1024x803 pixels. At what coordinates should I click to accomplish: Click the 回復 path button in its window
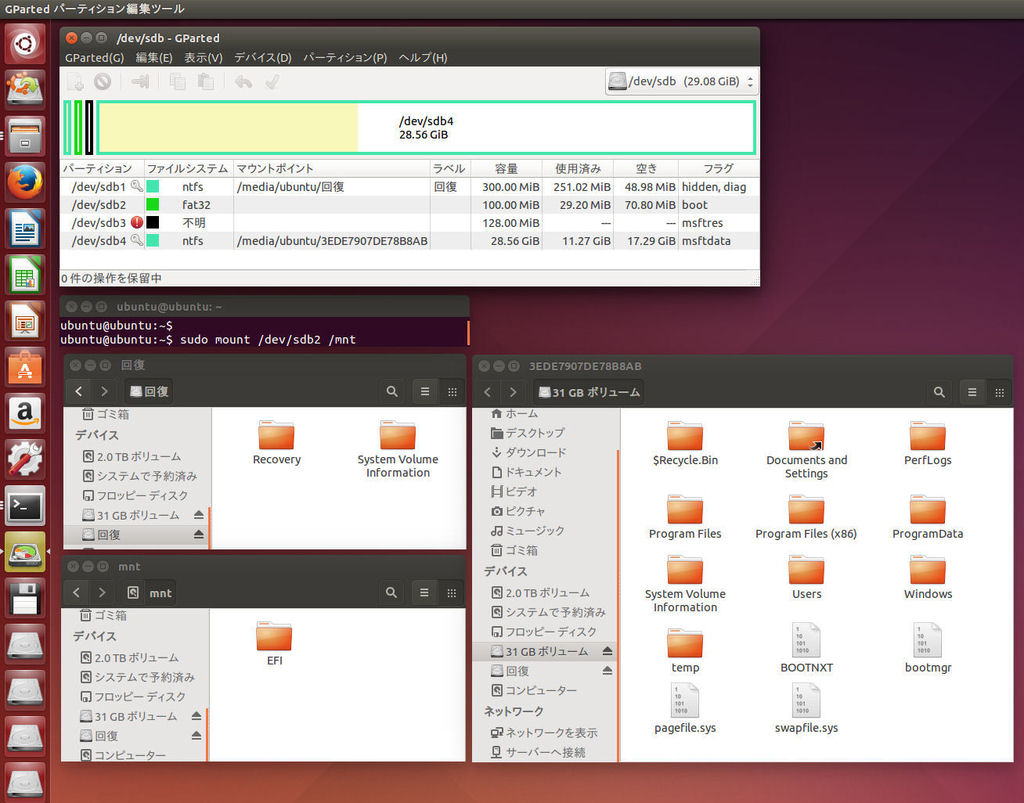150,391
